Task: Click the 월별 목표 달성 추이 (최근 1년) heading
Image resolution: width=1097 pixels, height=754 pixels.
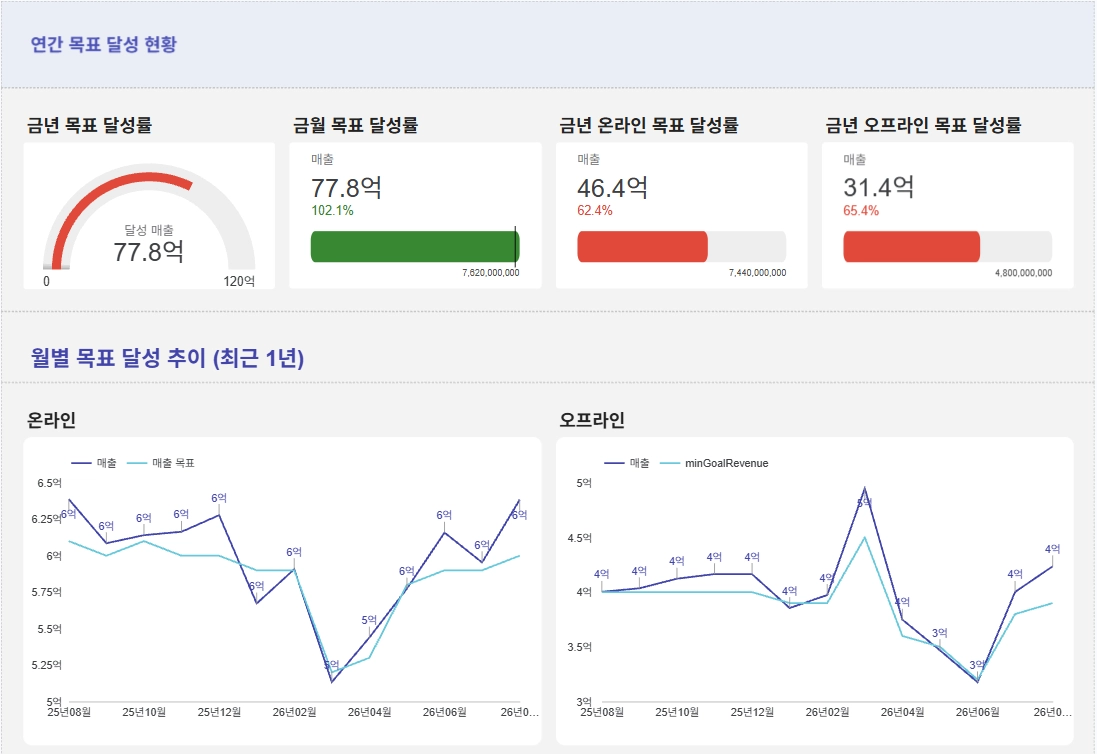Action: (167, 358)
